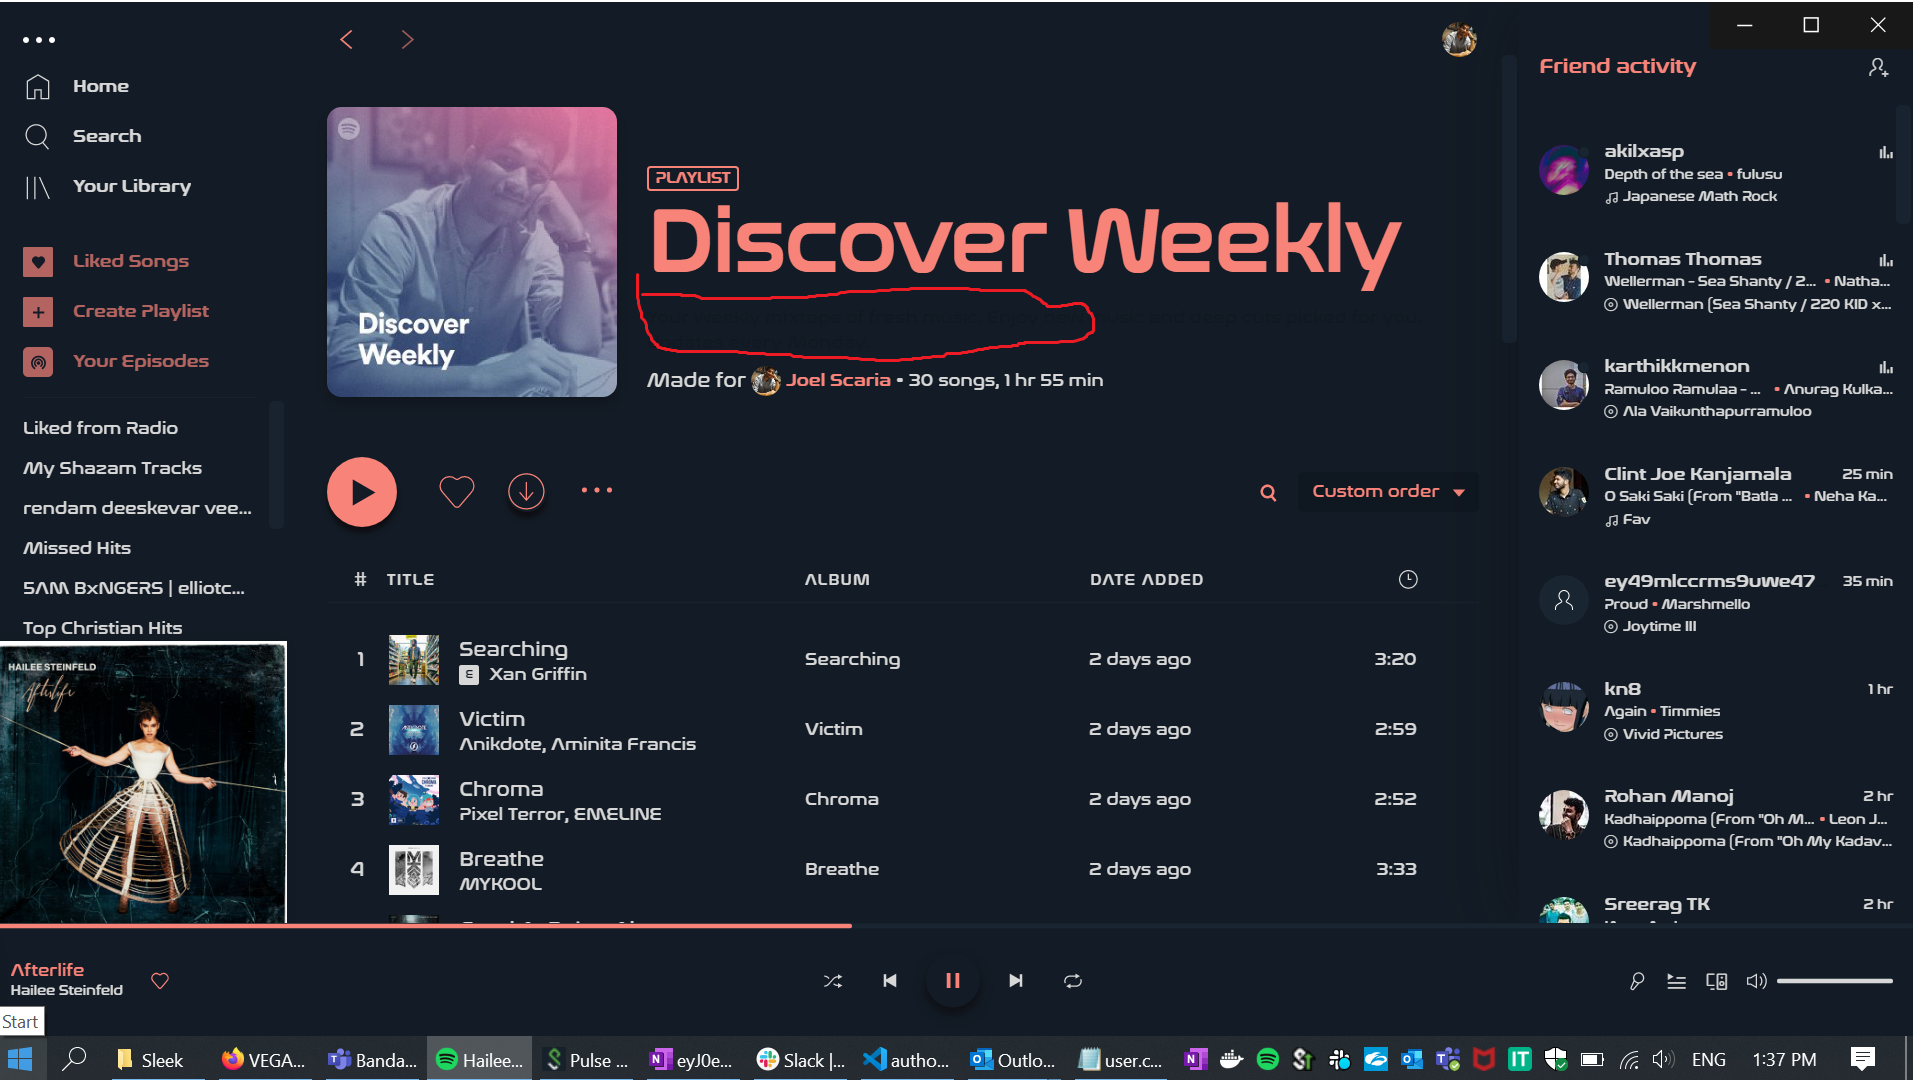Open the play queue icon
Image resolution: width=1920 pixels, height=1080 pixels.
(1677, 981)
